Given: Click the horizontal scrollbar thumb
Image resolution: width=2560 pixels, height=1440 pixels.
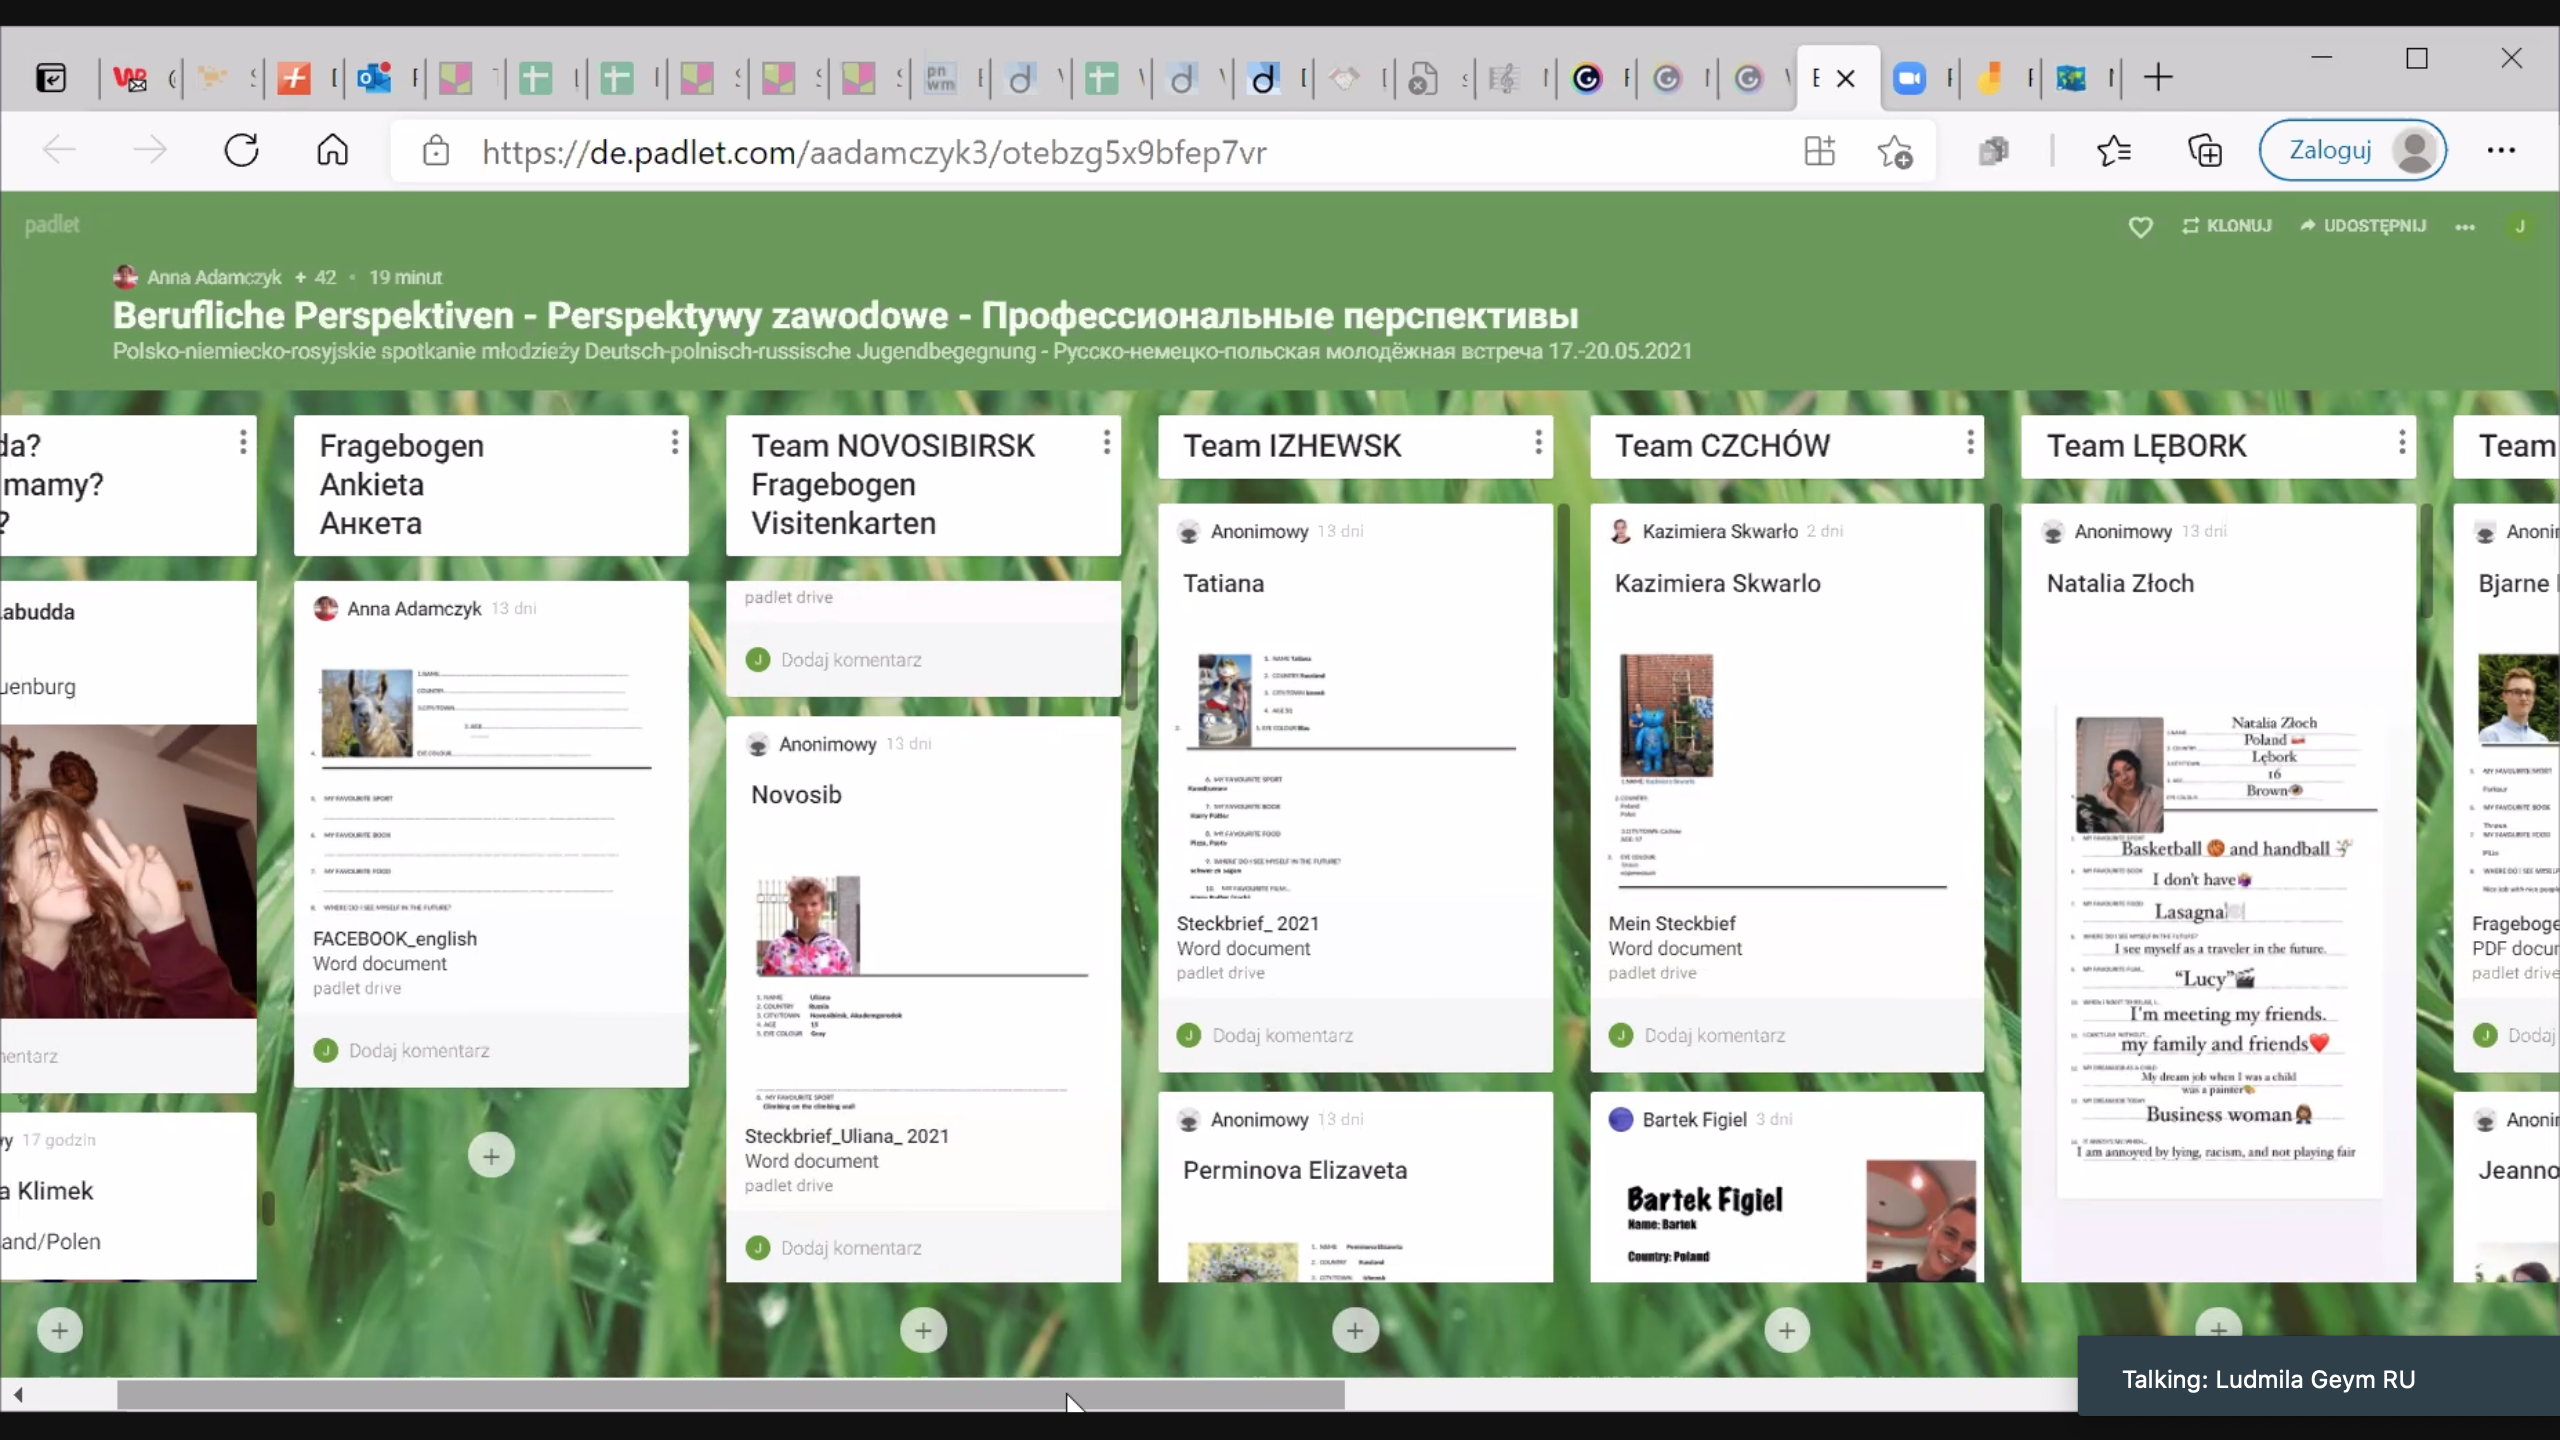Looking at the screenshot, I should [x=731, y=1394].
